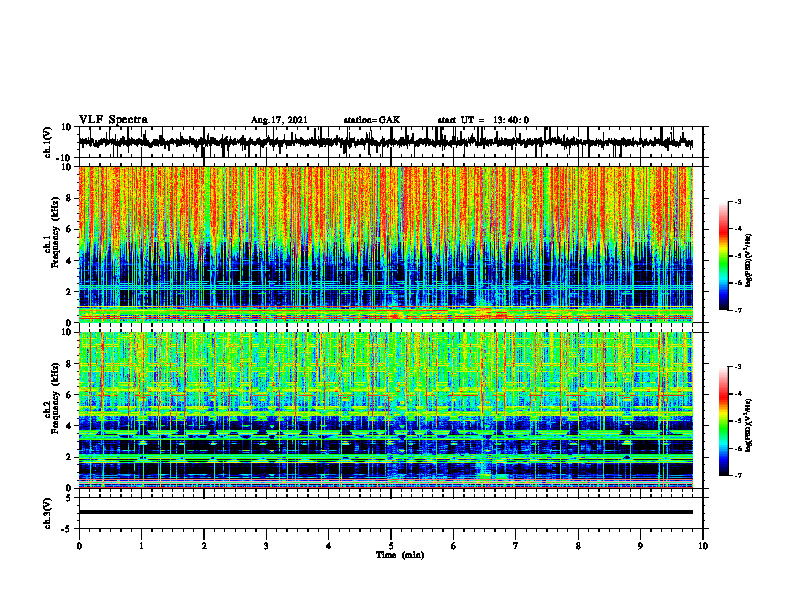The width and height of the screenshot is (792, 612).
Task: Click the ch.1 voltage waveform trace
Action: (385, 142)
